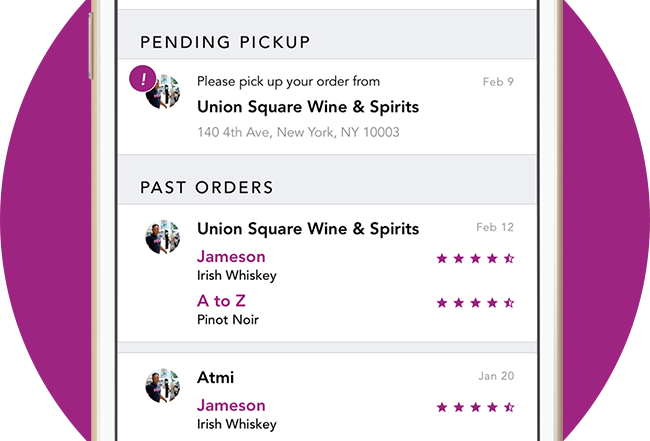The width and height of the screenshot is (650, 441).
Task: Tap the purple exclamation alert badge
Action: [143, 78]
